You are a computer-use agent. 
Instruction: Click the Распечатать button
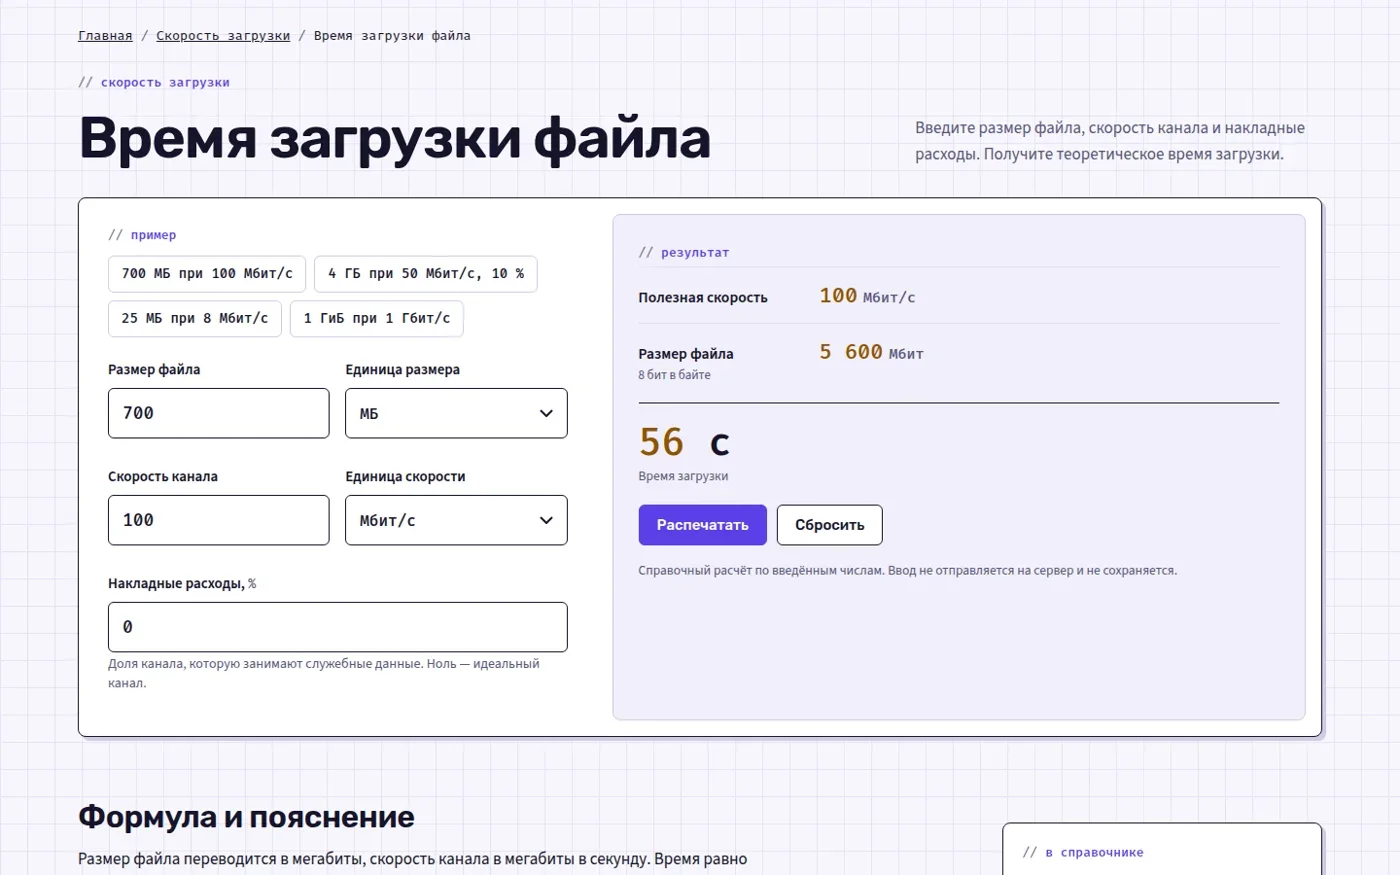click(703, 525)
